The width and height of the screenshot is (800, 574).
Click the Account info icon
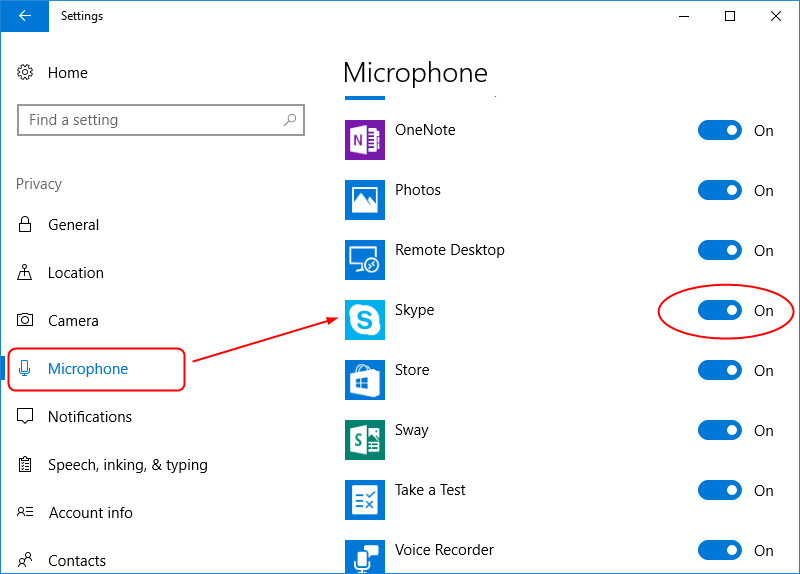point(24,512)
